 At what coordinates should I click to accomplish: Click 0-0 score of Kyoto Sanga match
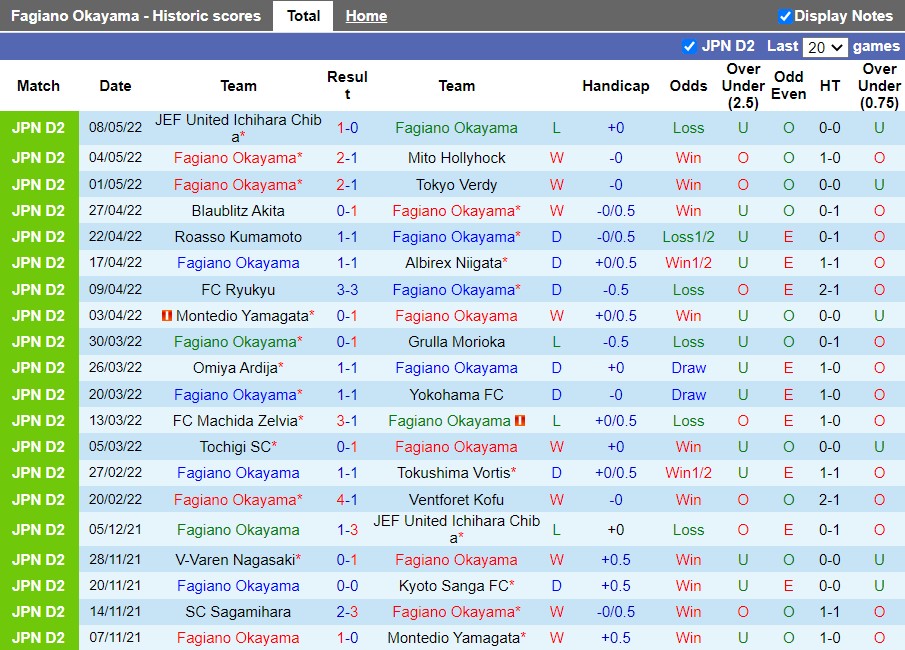pos(347,586)
